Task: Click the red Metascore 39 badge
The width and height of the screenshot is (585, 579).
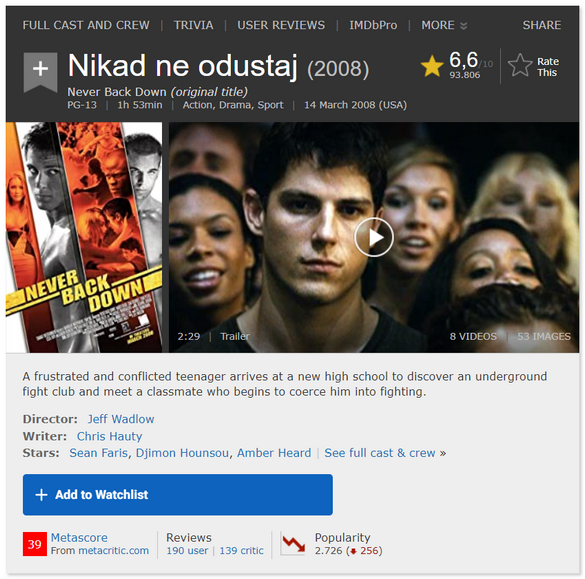Action: [35, 544]
